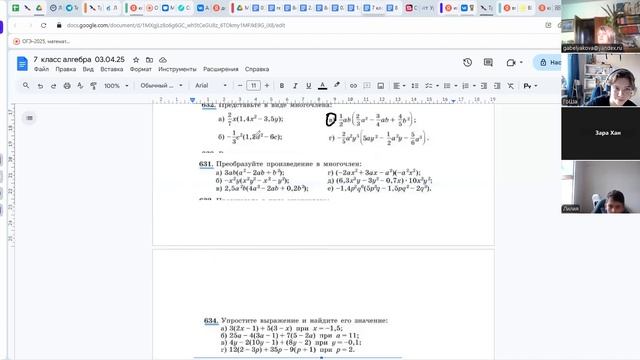The width and height of the screenshot is (640, 360).
Task: Print the document
Action: (x=67, y=86)
